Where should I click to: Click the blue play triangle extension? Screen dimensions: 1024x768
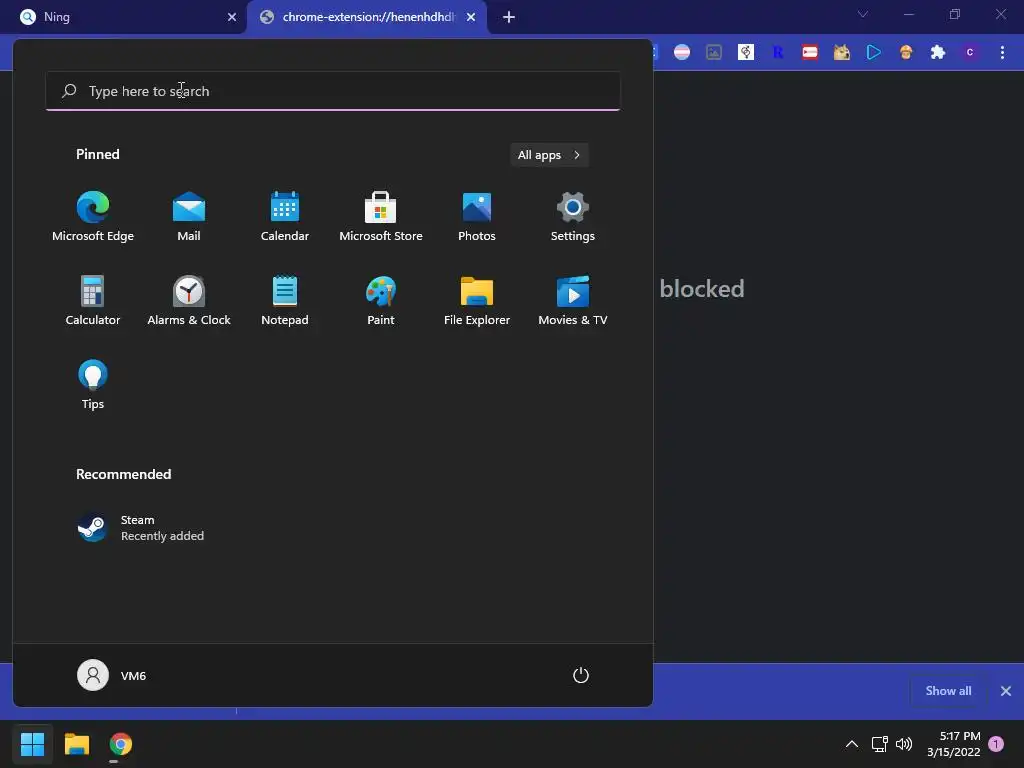874,52
